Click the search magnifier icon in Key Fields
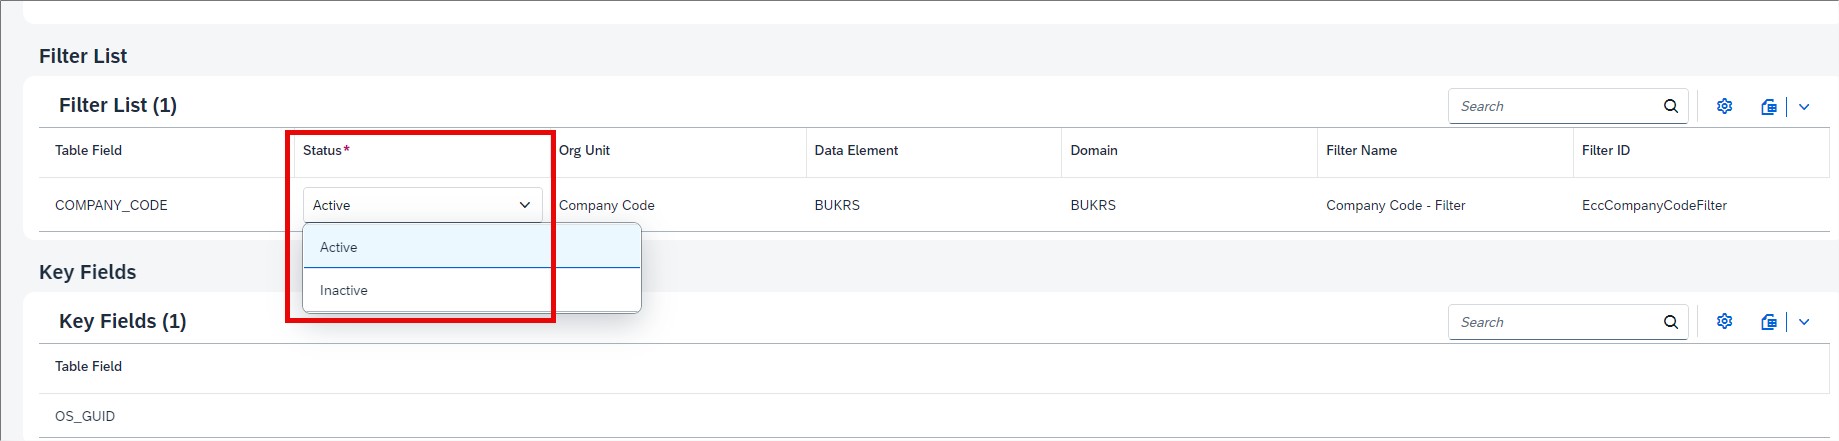The image size is (1839, 441). [1670, 322]
